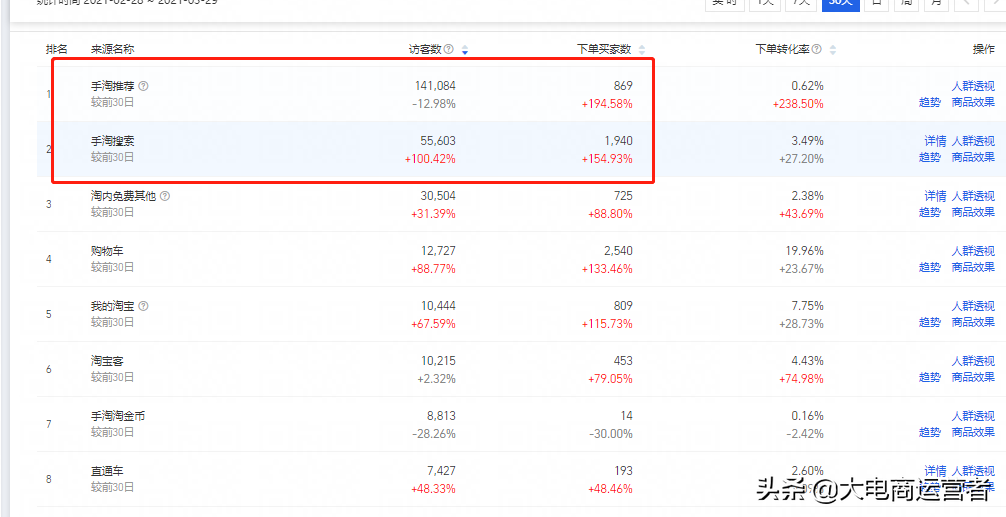Click visitor count 55,603

(x=438, y=141)
